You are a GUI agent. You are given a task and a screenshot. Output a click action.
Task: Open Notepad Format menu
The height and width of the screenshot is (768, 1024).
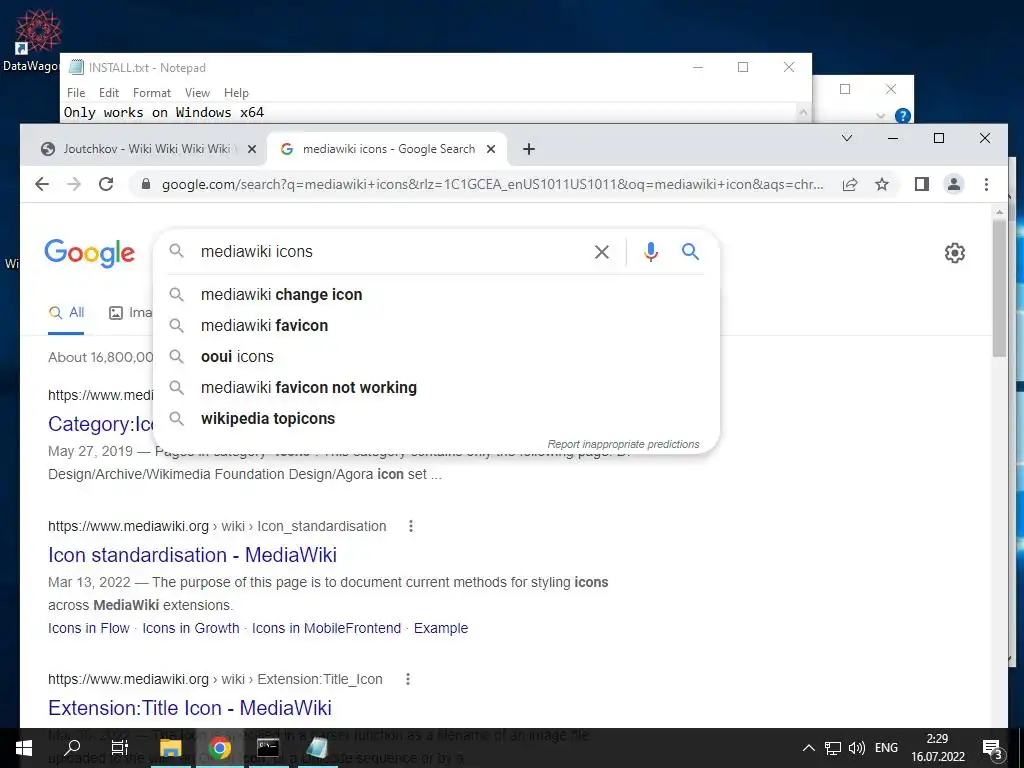(152, 93)
